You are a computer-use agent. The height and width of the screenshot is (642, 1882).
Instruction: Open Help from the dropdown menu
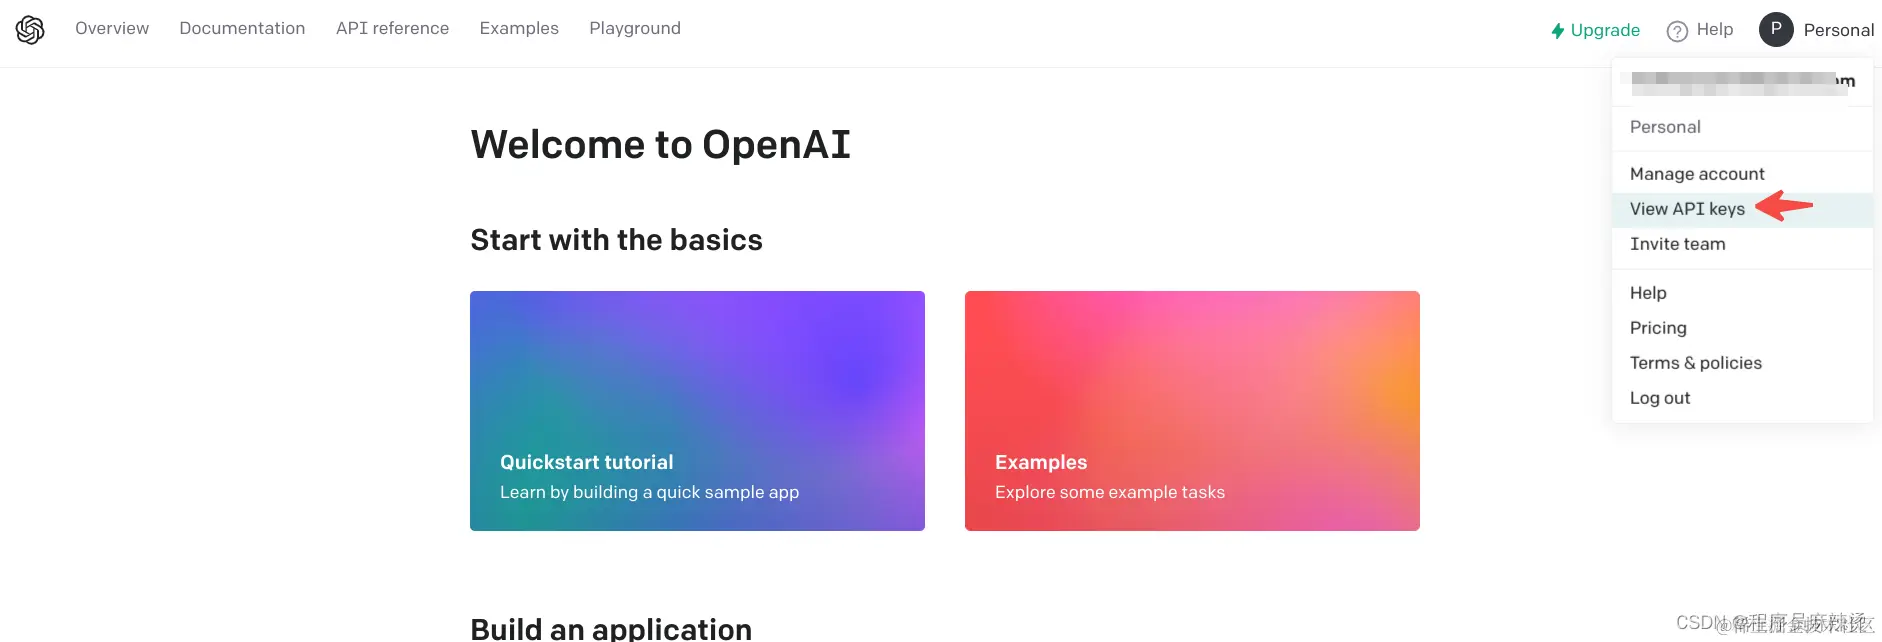(1742, 293)
